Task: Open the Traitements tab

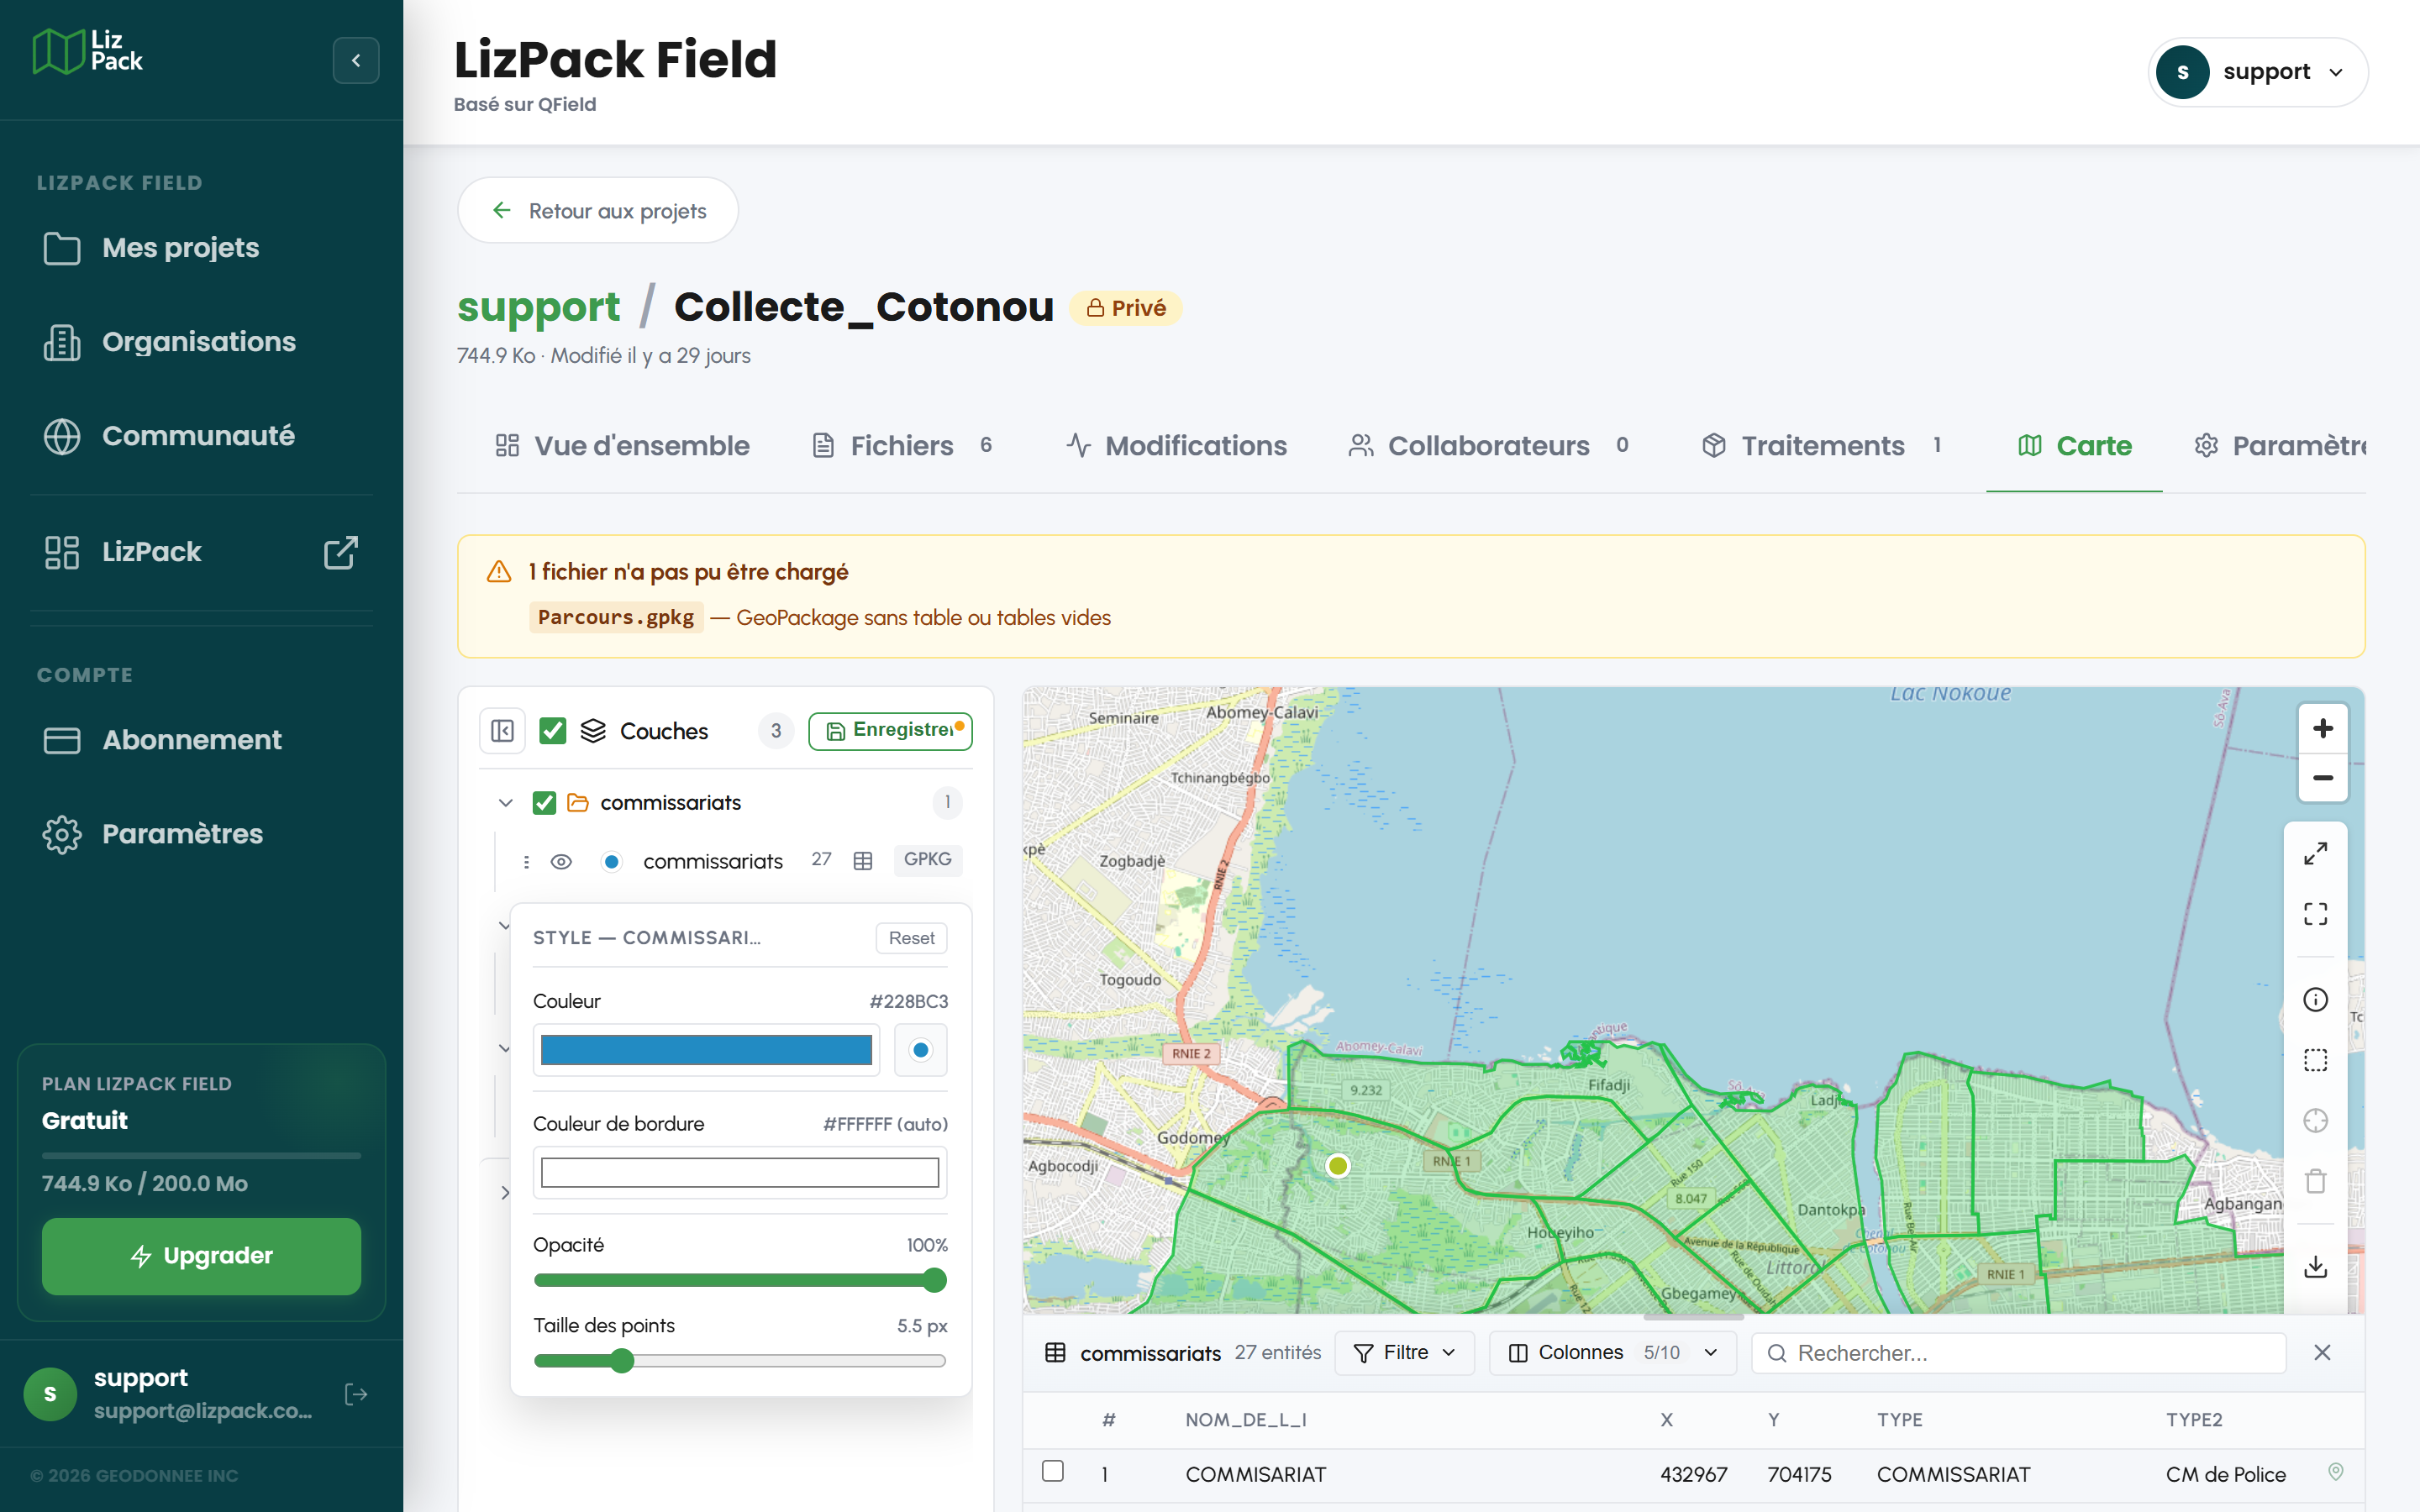Action: pyautogui.click(x=1822, y=446)
